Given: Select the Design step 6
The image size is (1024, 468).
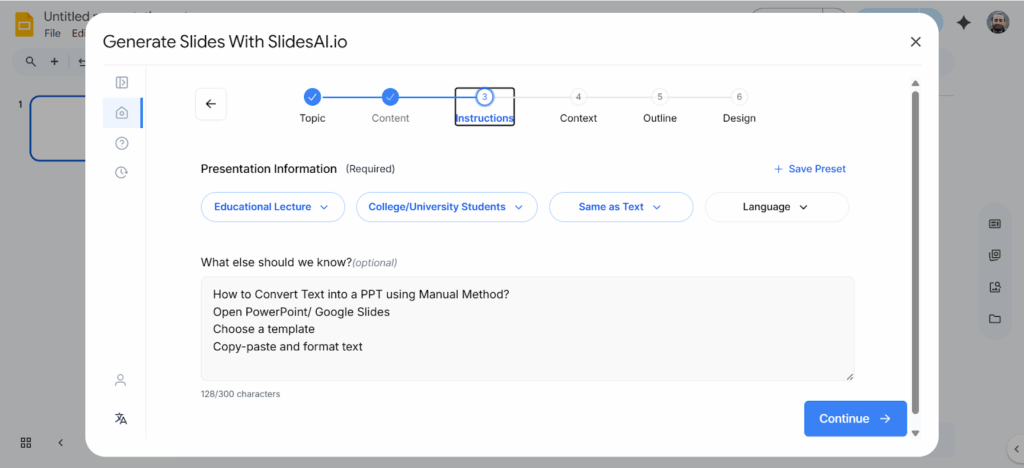Looking at the screenshot, I should (x=739, y=97).
